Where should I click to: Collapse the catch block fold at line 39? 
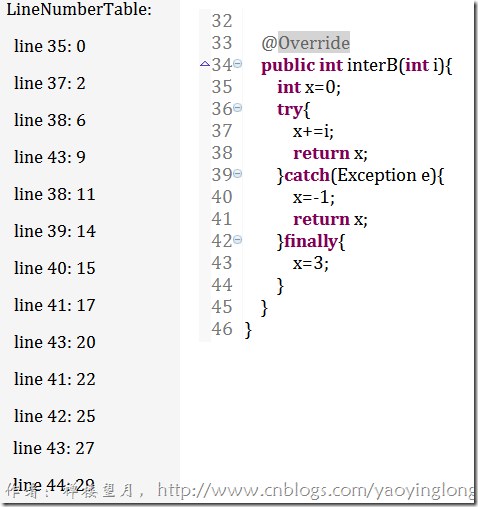(237, 174)
